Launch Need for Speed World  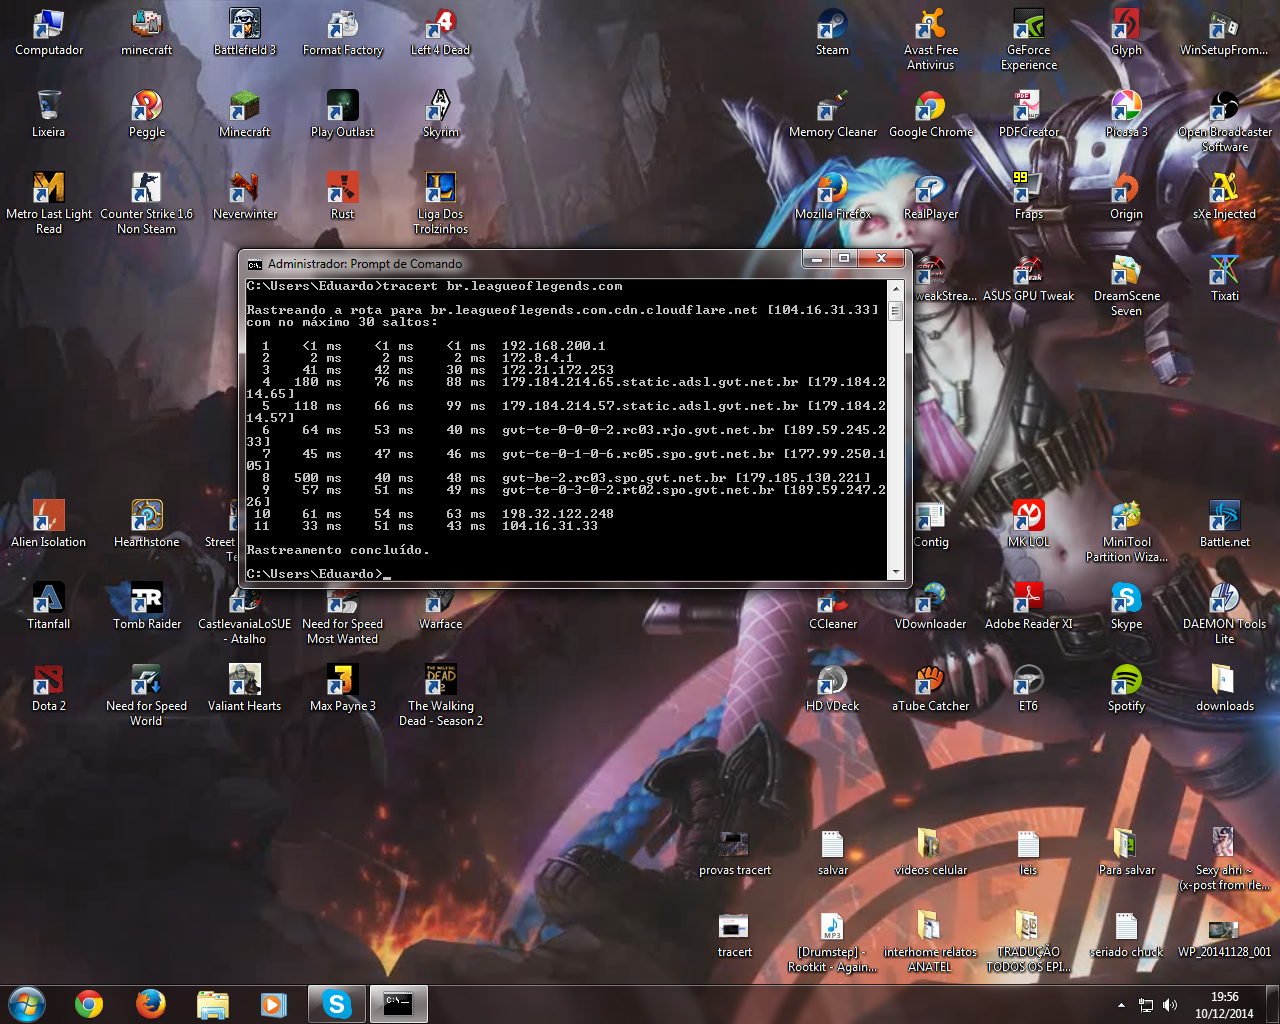147,696
